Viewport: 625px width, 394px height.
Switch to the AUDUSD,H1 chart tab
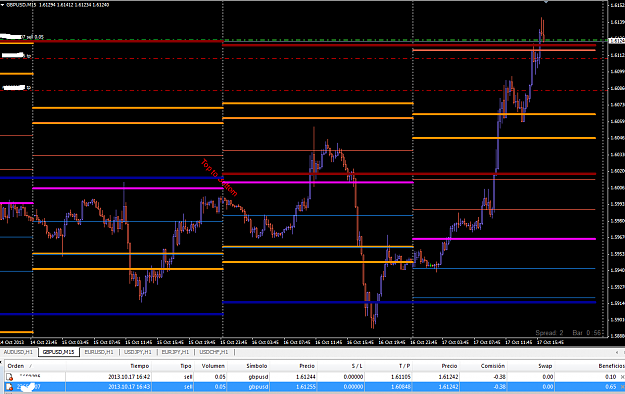18,352
